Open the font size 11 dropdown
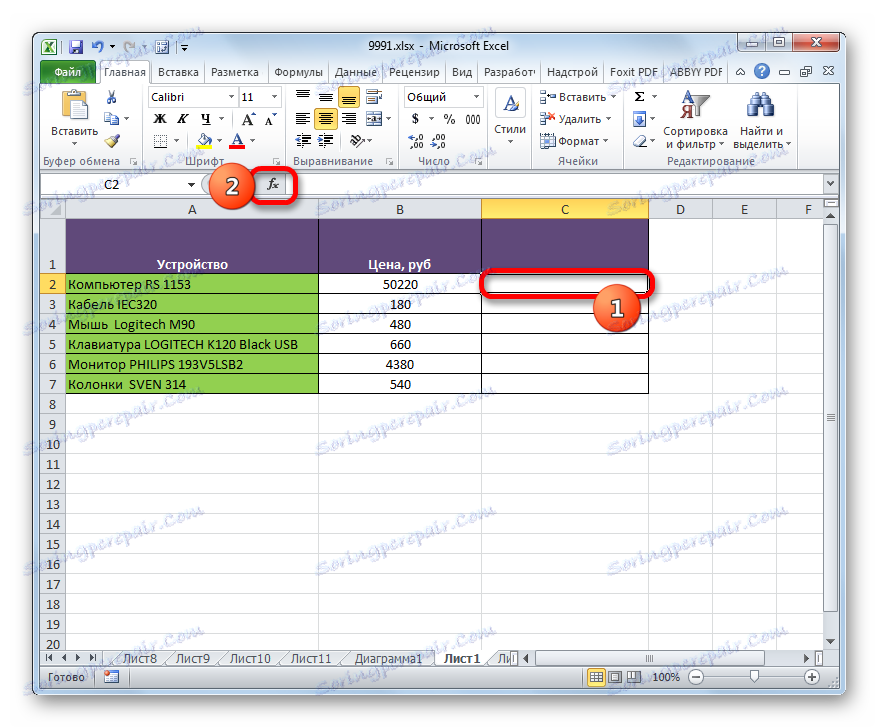 coord(274,97)
